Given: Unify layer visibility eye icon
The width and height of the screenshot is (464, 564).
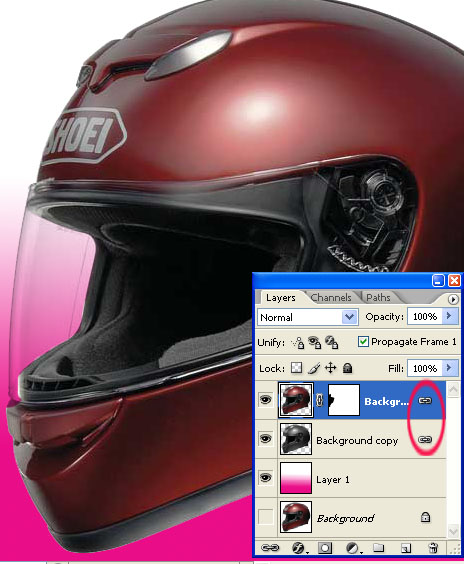Looking at the screenshot, I should coord(315,342).
